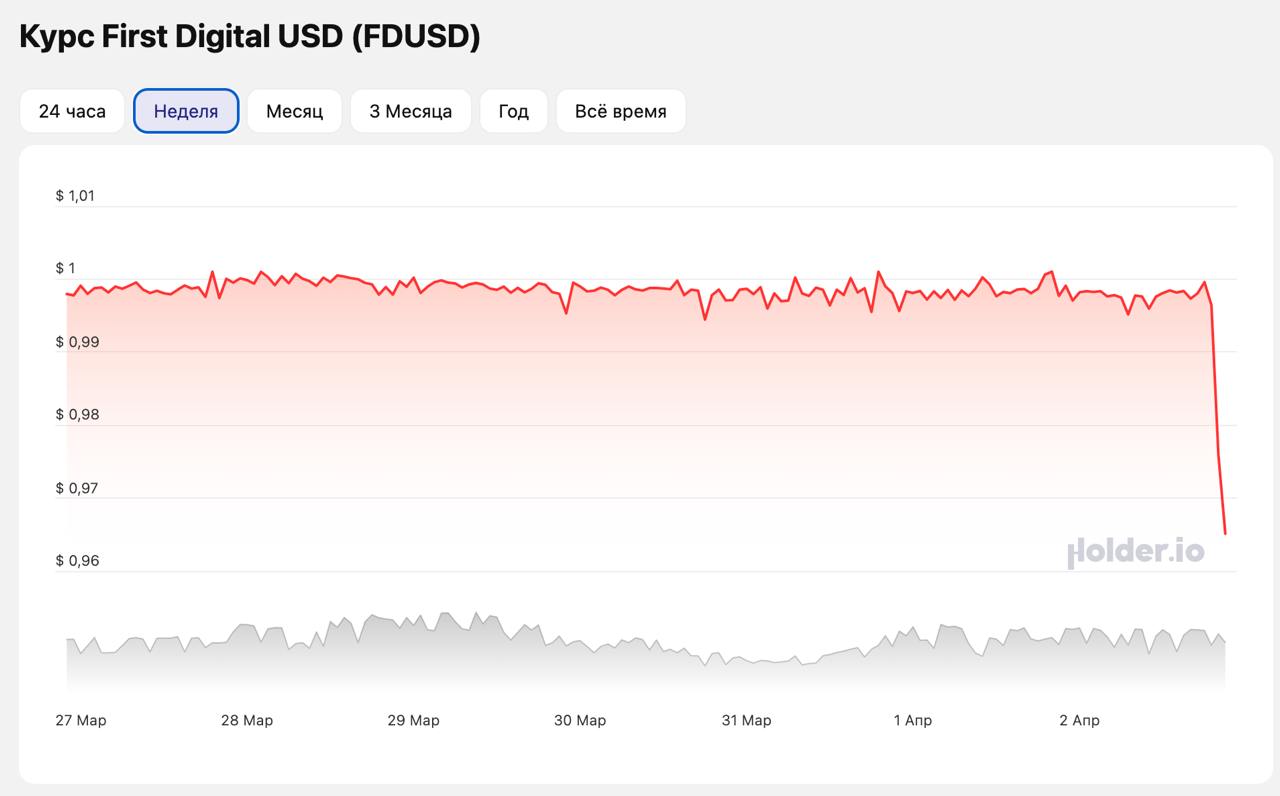This screenshot has width=1280, height=796.
Task: Click the lowest point of the price line
Action: click(1225, 533)
